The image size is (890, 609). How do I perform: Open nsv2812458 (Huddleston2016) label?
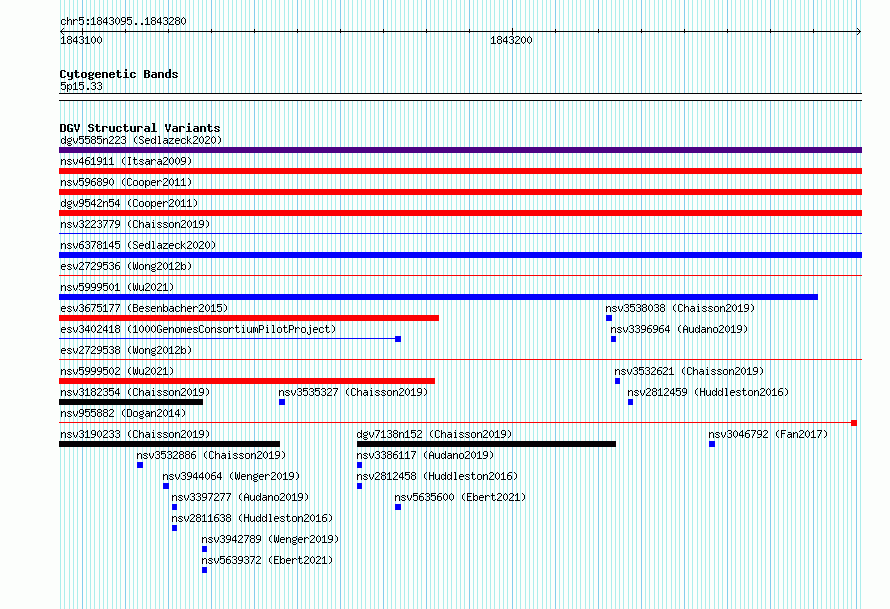(x=437, y=476)
